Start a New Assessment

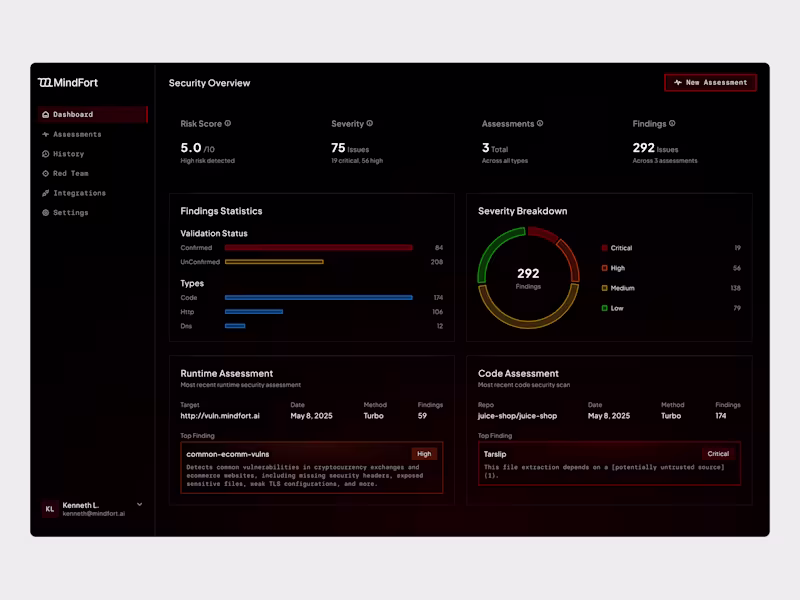click(x=710, y=83)
